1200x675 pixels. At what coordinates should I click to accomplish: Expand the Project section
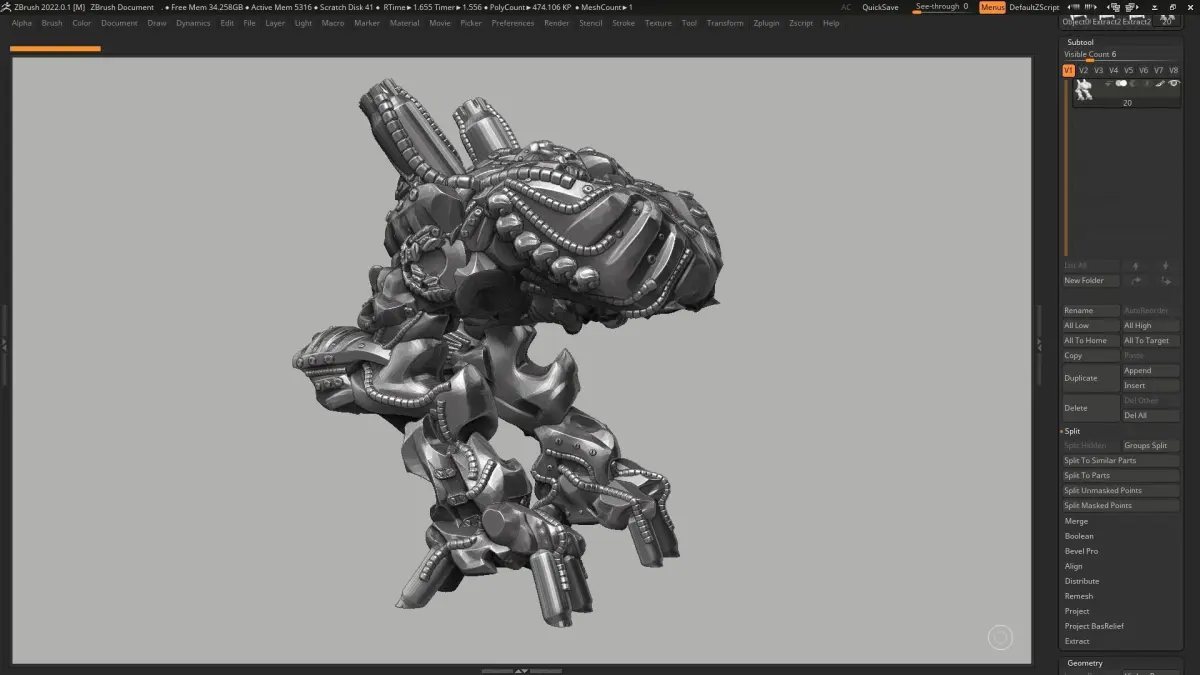click(x=1077, y=611)
